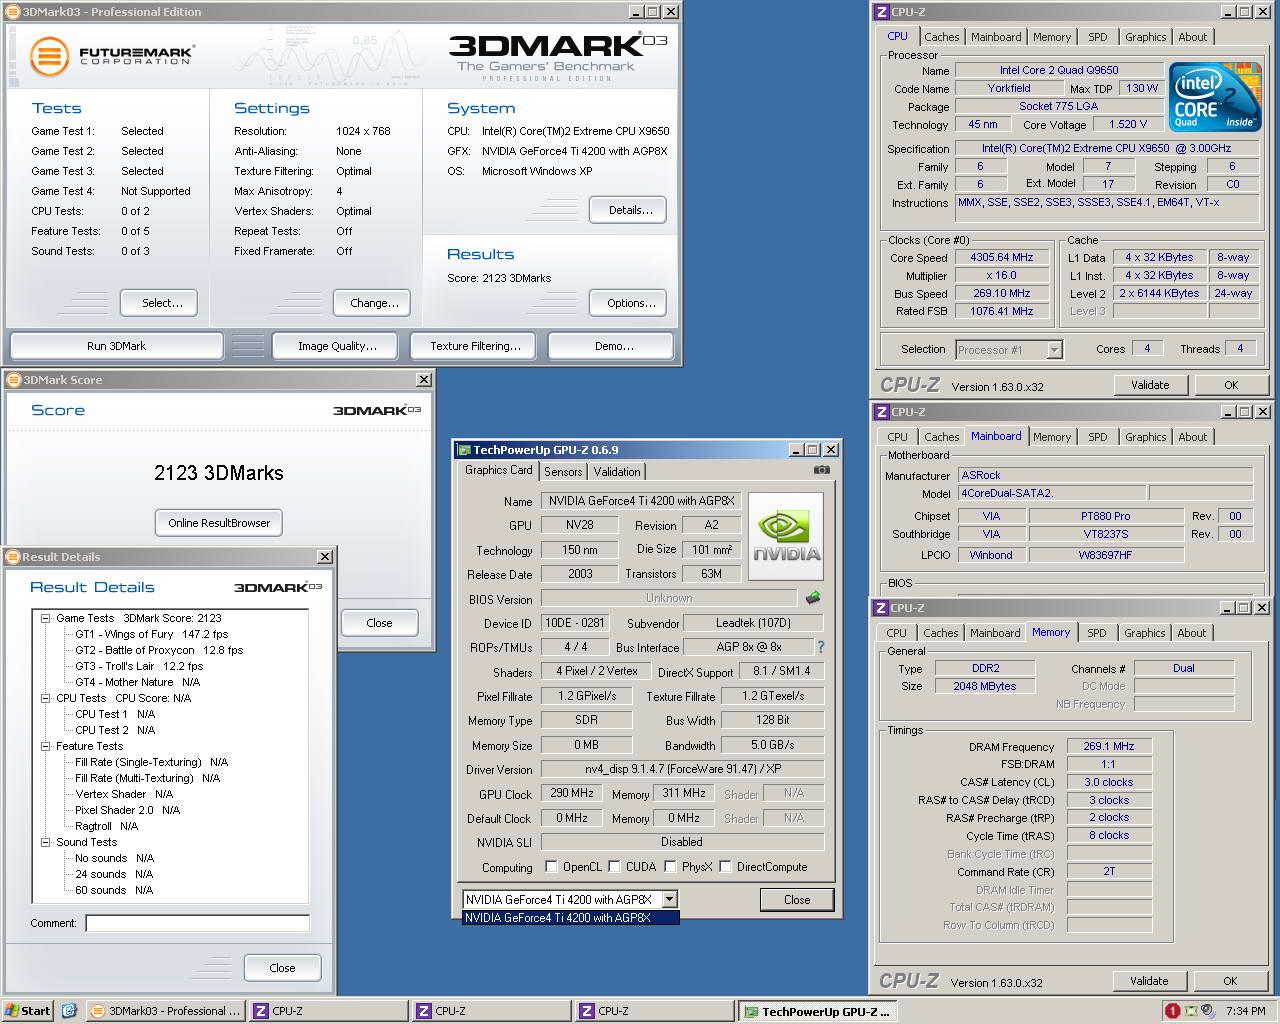Minimize the GPU-Z window
The image size is (1280, 1024).
(796, 450)
